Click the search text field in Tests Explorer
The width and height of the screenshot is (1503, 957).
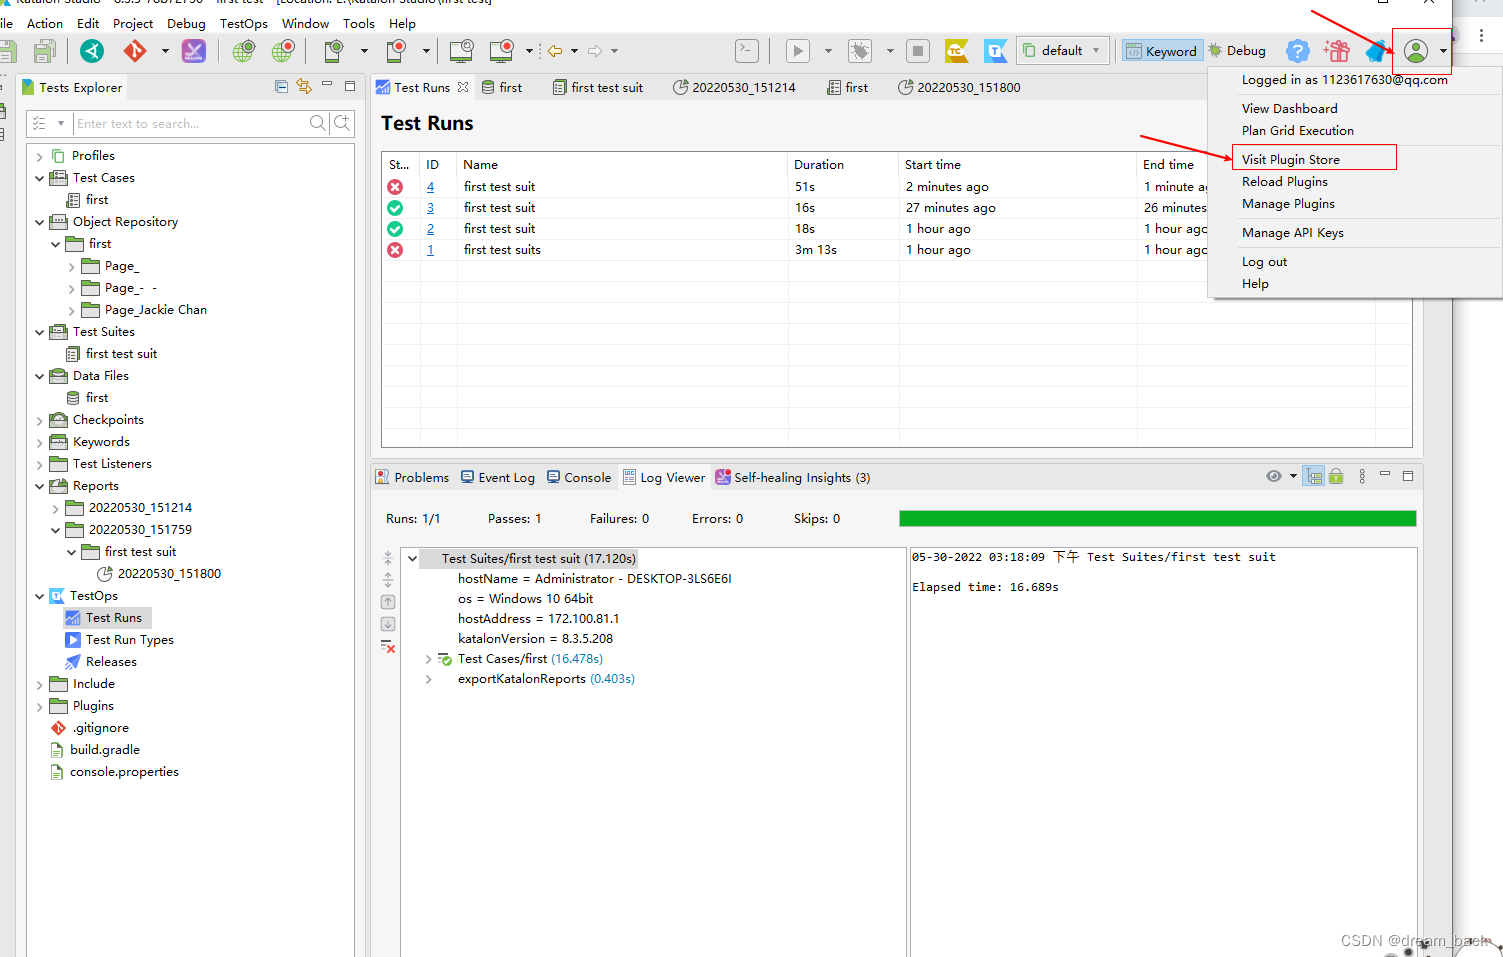(x=190, y=123)
